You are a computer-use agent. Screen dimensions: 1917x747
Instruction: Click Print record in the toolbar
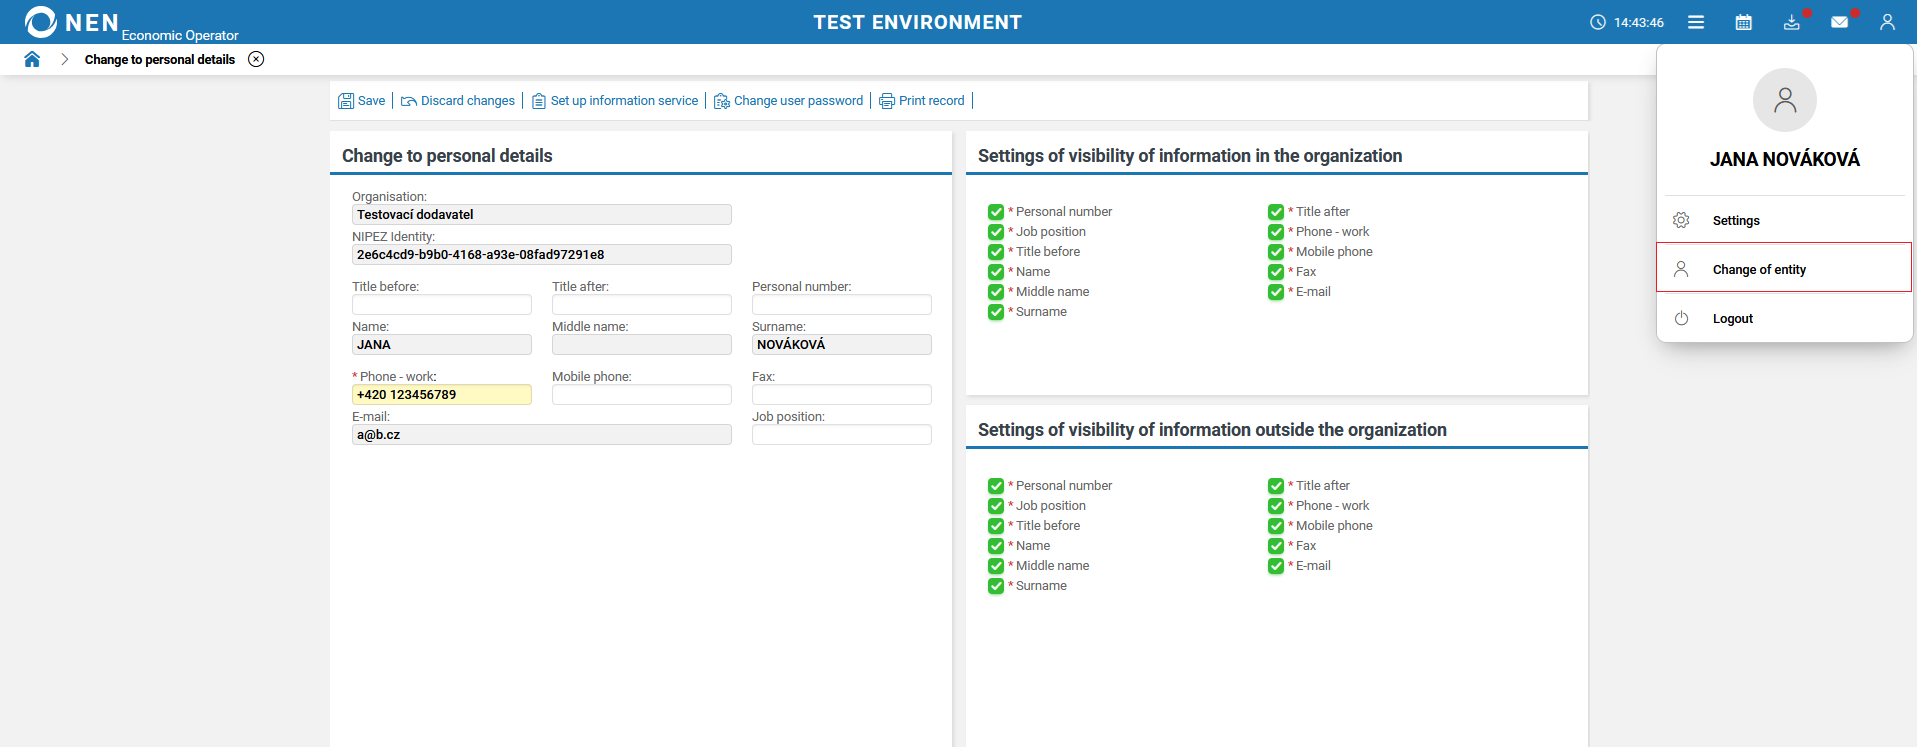click(922, 101)
